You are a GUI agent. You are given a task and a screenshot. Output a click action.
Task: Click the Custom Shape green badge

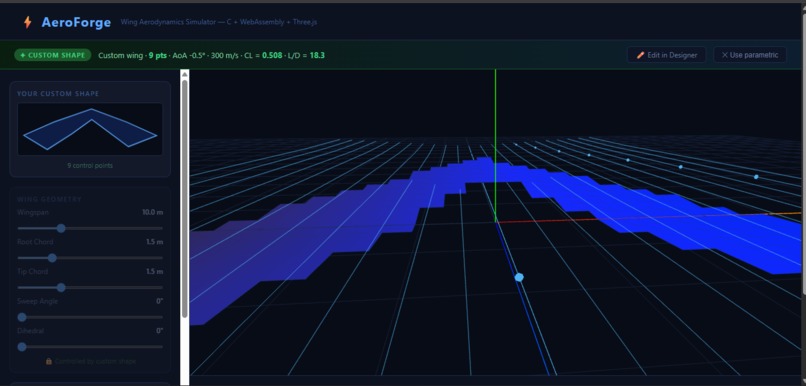click(x=52, y=55)
